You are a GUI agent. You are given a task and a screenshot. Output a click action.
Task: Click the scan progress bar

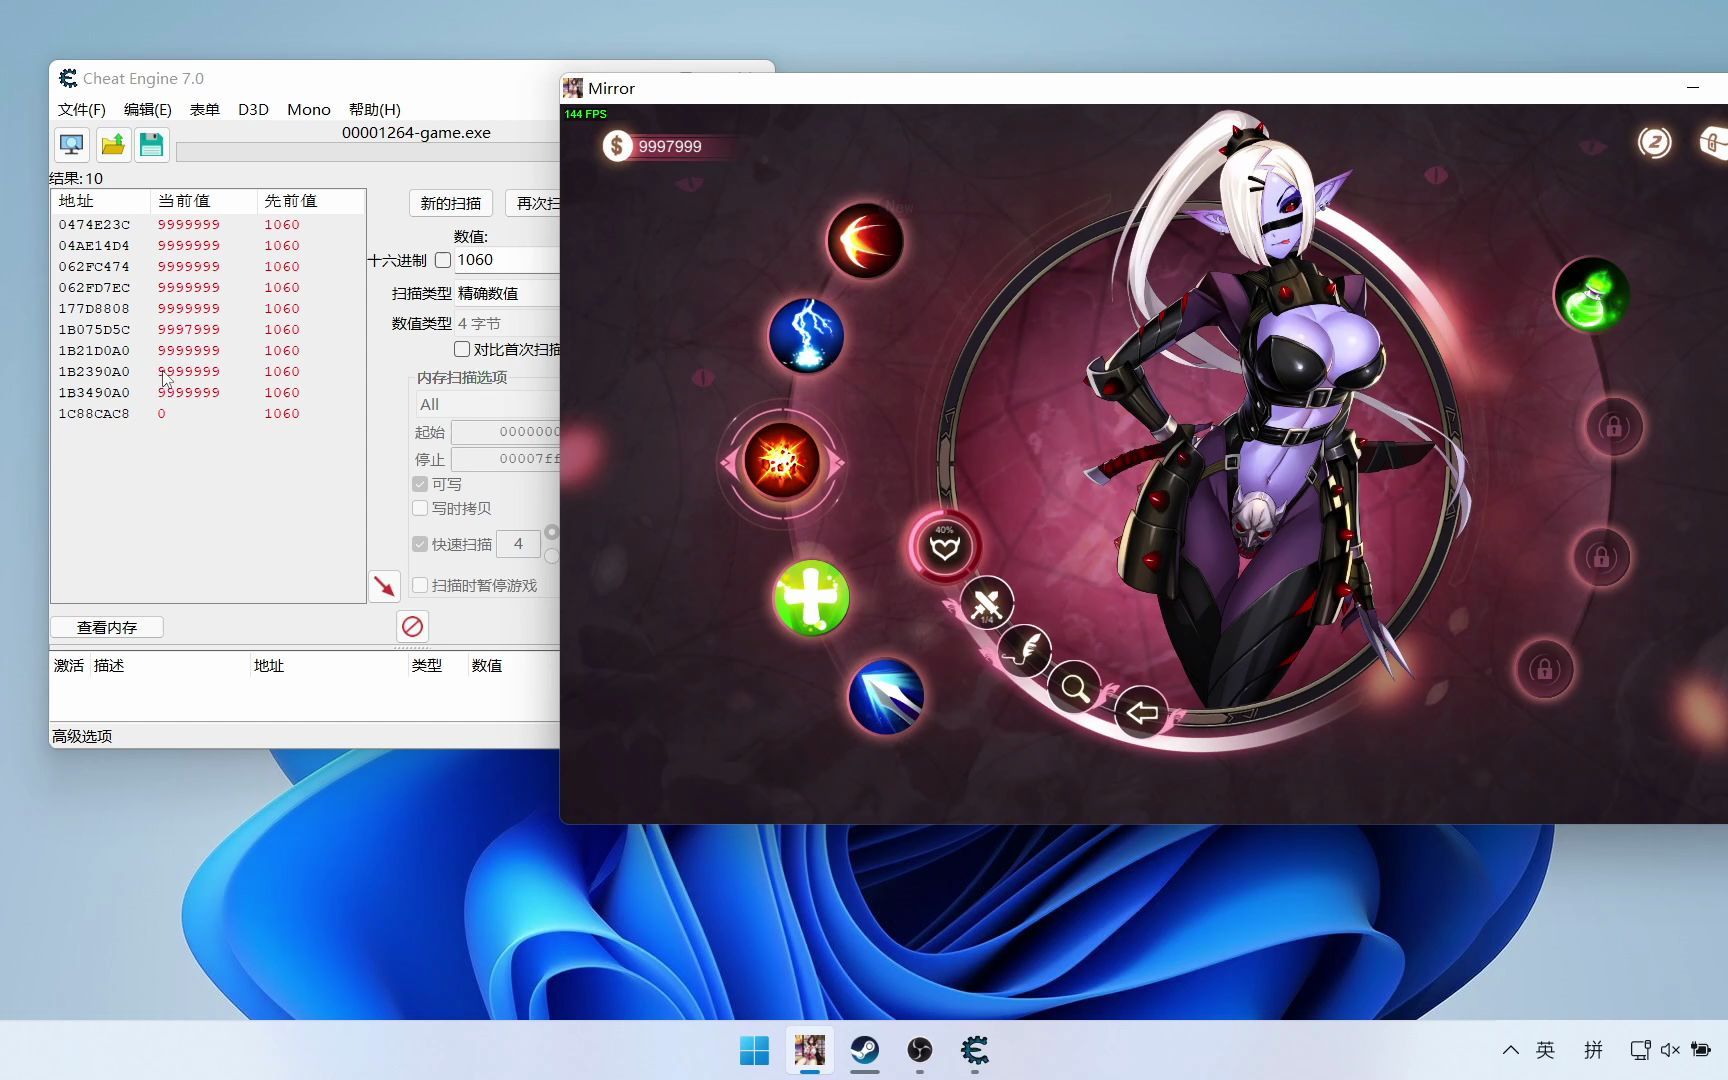(x=368, y=152)
